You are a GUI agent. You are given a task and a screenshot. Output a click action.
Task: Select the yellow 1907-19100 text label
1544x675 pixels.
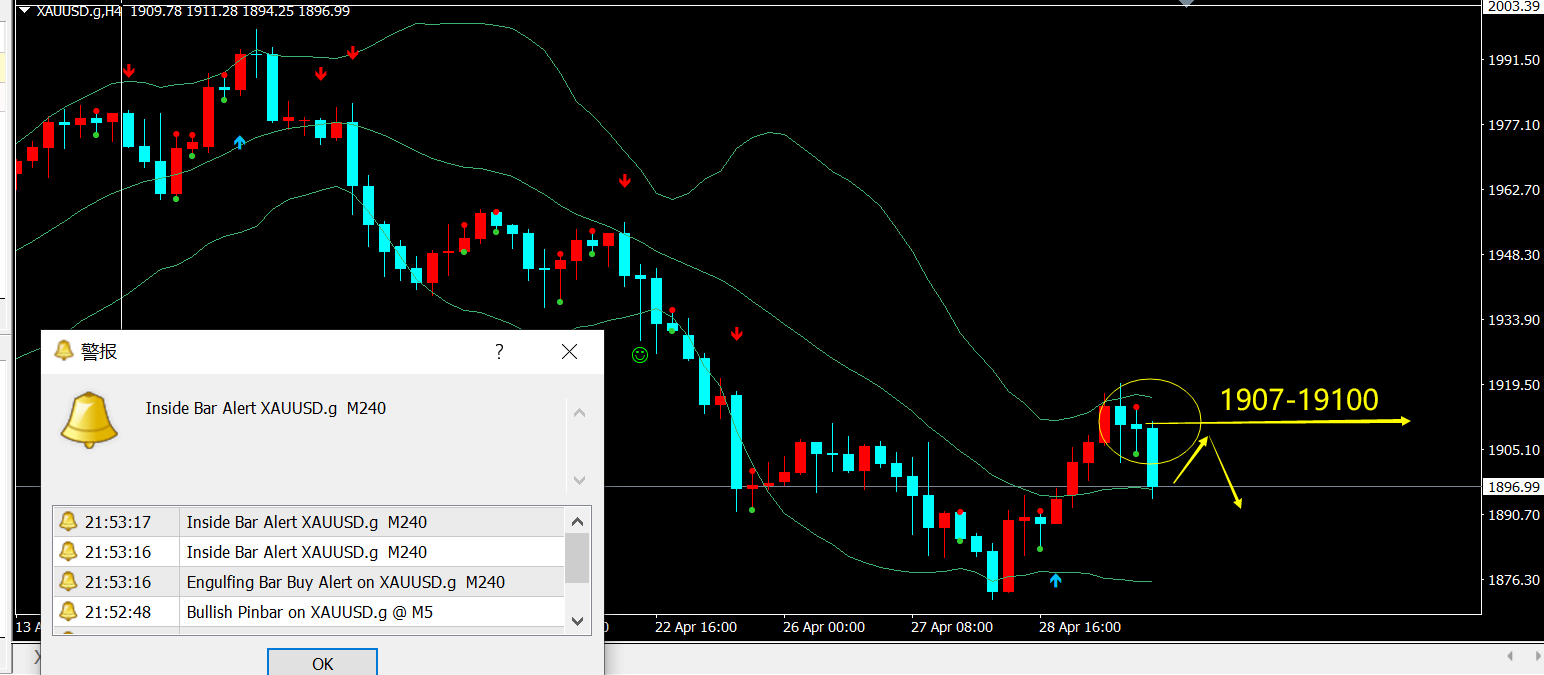pos(1299,400)
